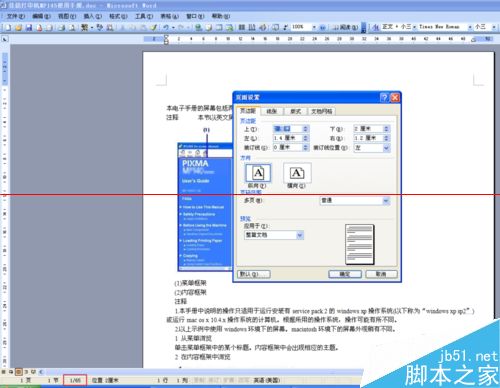Screen dimensions: 500x388
Task: Open the 编辑 Edit menu
Action: 41,16
